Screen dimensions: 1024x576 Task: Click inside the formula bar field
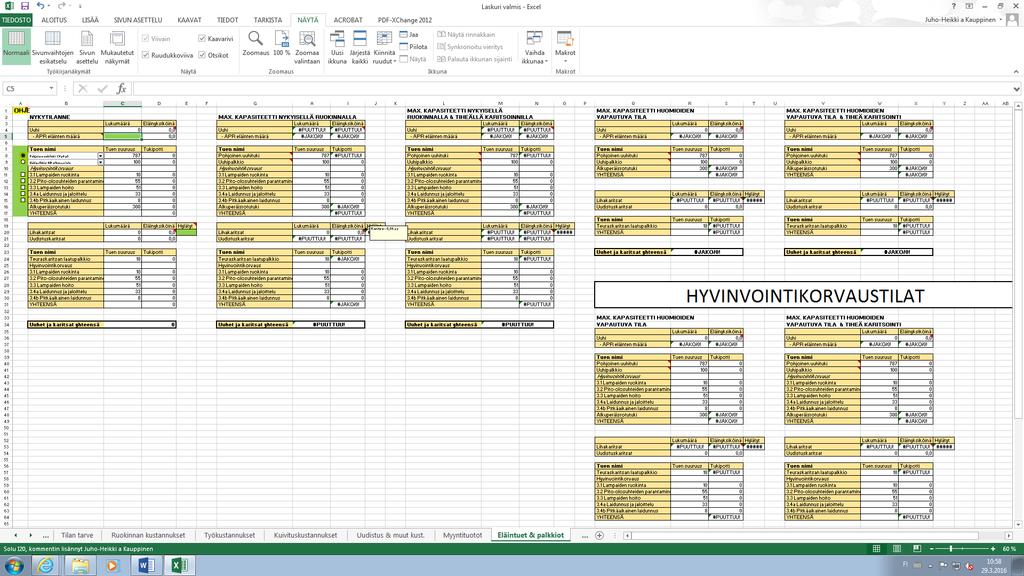571,88
